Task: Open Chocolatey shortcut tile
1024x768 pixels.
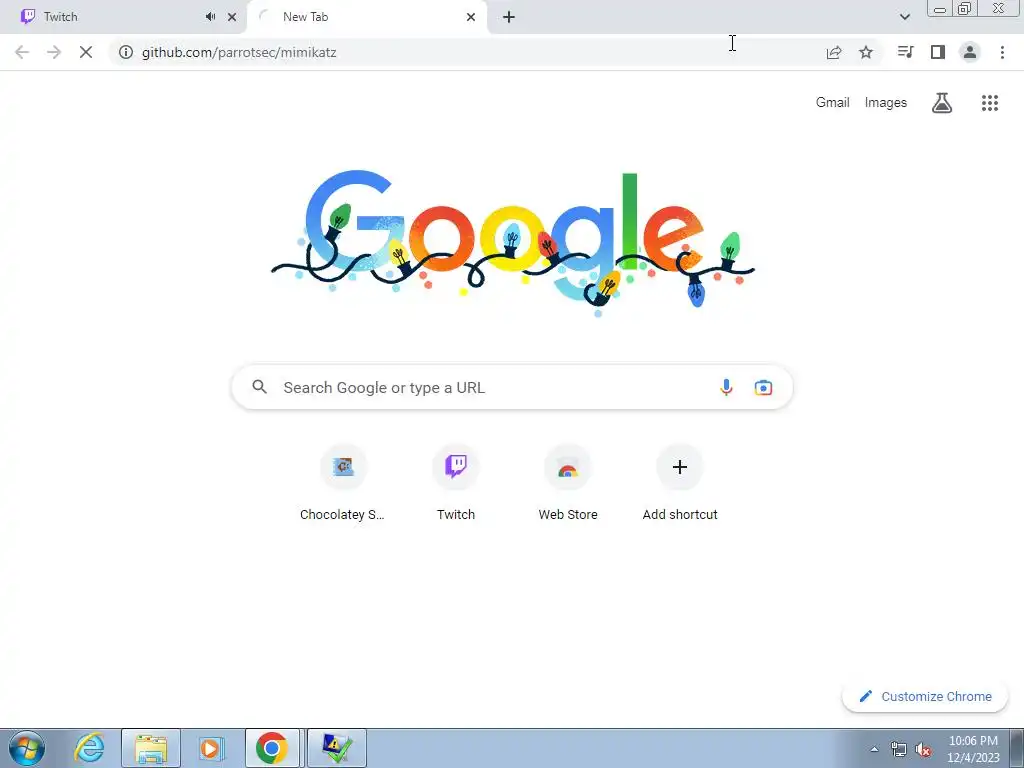Action: coord(343,484)
